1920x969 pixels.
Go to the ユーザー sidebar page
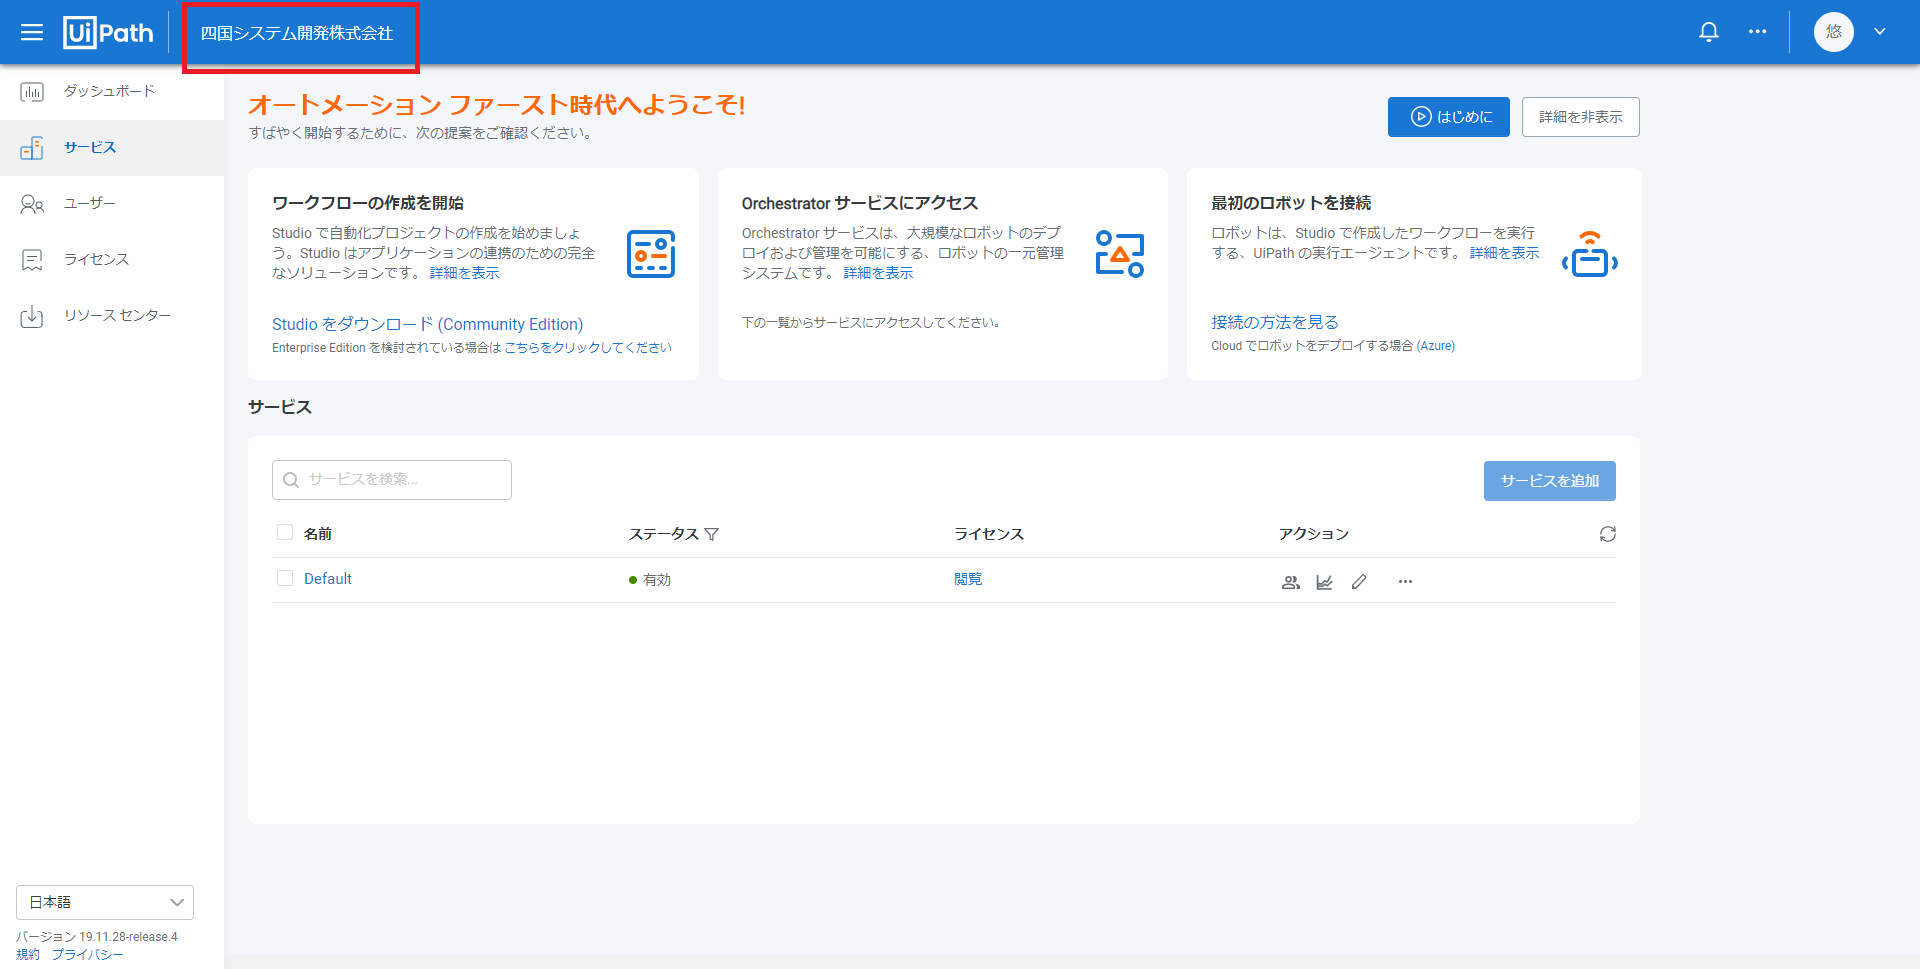(x=90, y=204)
